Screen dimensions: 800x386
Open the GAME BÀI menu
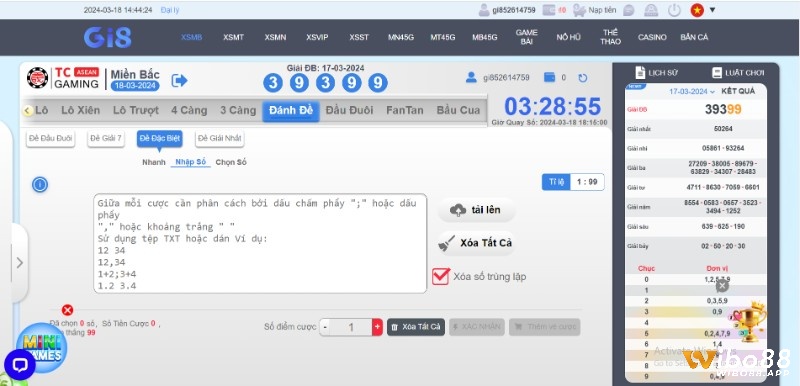(527, 37)
